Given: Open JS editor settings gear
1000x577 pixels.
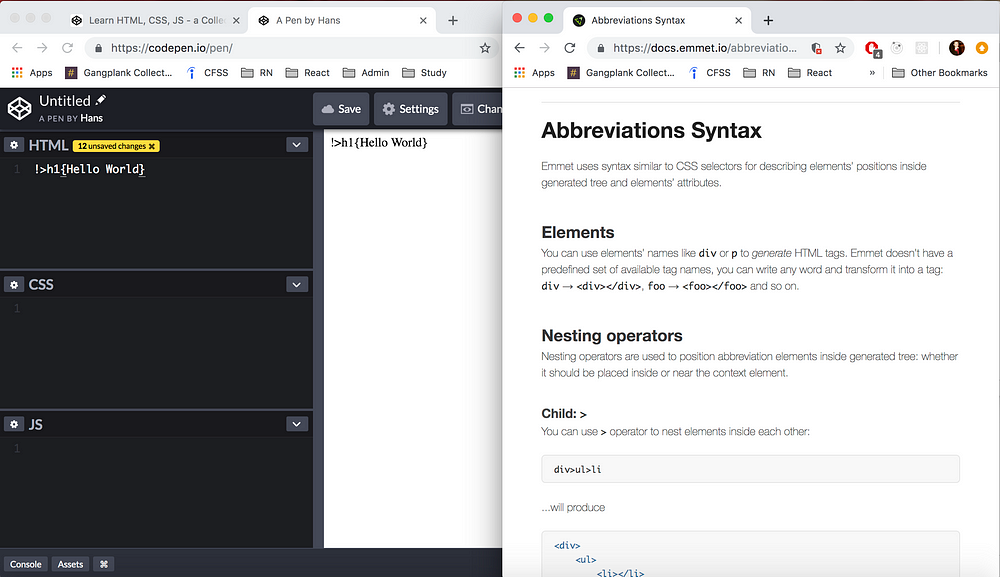Looking at the screenshot, I should click(x=13, y=424).
